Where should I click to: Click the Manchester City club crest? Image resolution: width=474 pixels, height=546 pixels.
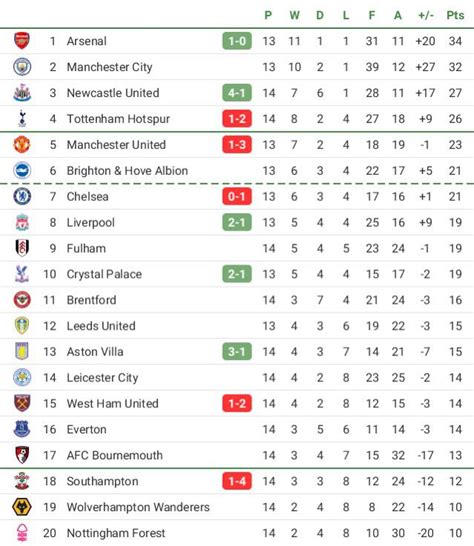[22, 67]
